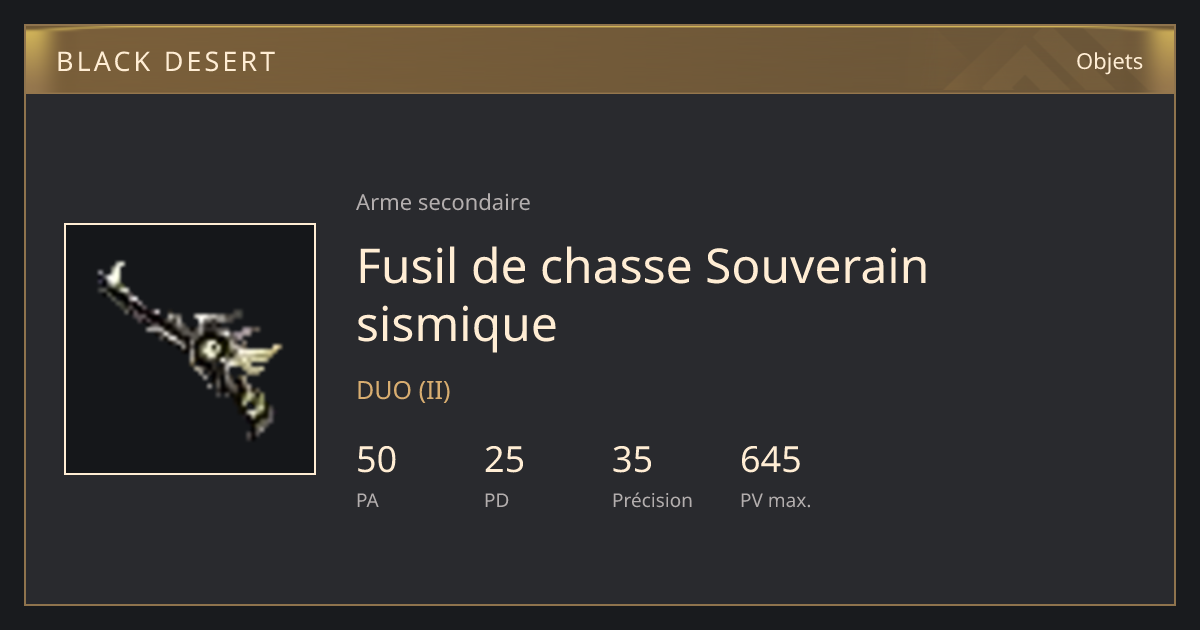Click the PV max. stat label
Image resolution: width=1200 pixels, height=630 pixels.
[x=775, y=501]
